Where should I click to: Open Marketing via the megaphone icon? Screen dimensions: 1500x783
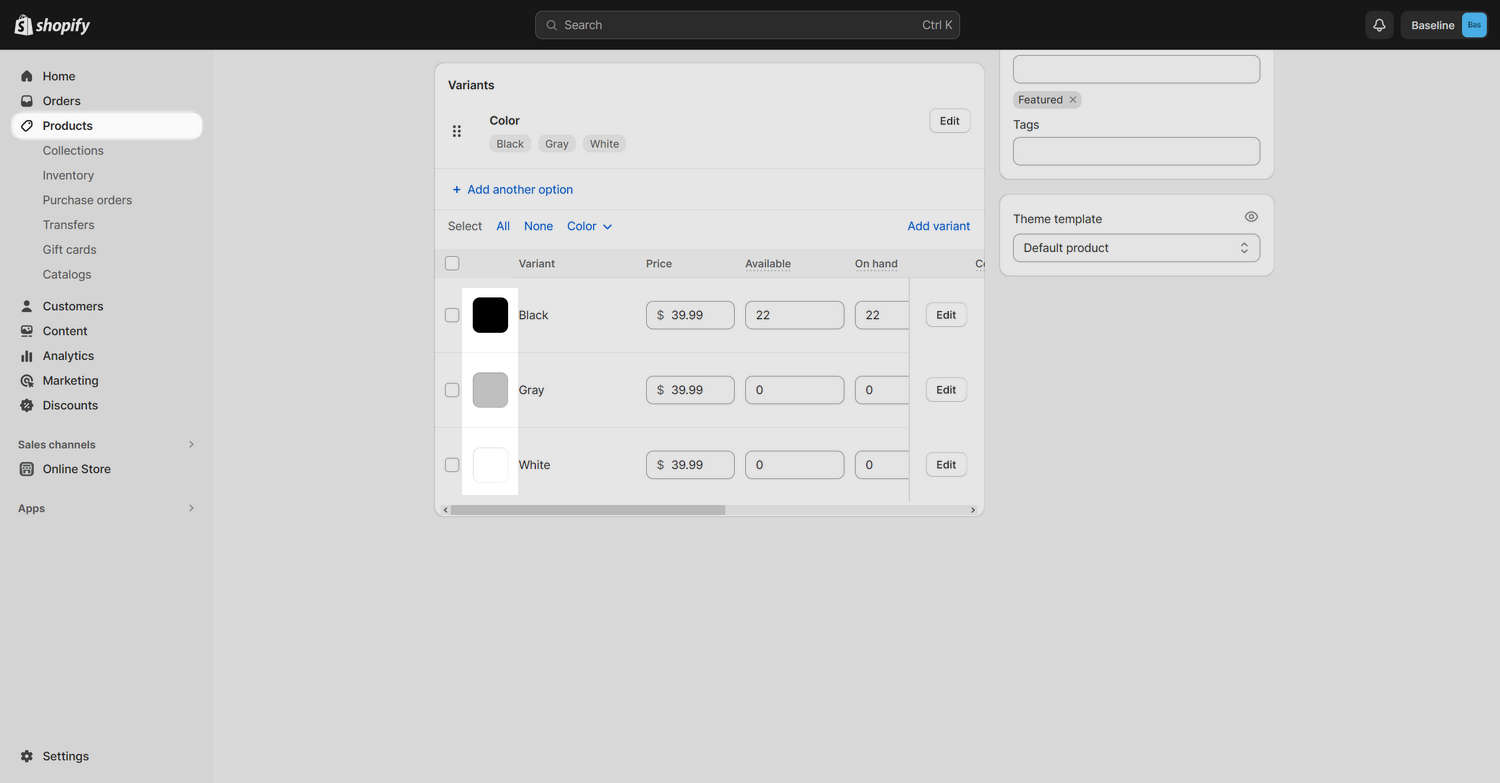coord(27,380)
